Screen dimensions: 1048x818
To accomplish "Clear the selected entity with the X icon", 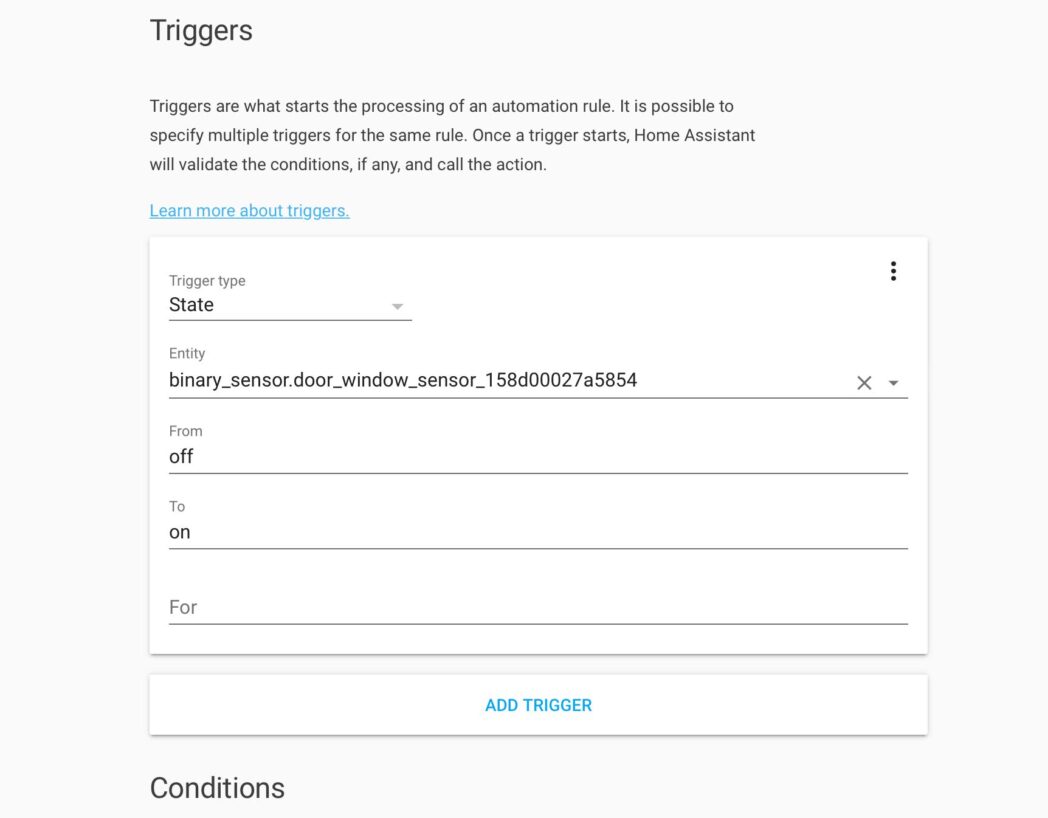I will pos(862,382).
